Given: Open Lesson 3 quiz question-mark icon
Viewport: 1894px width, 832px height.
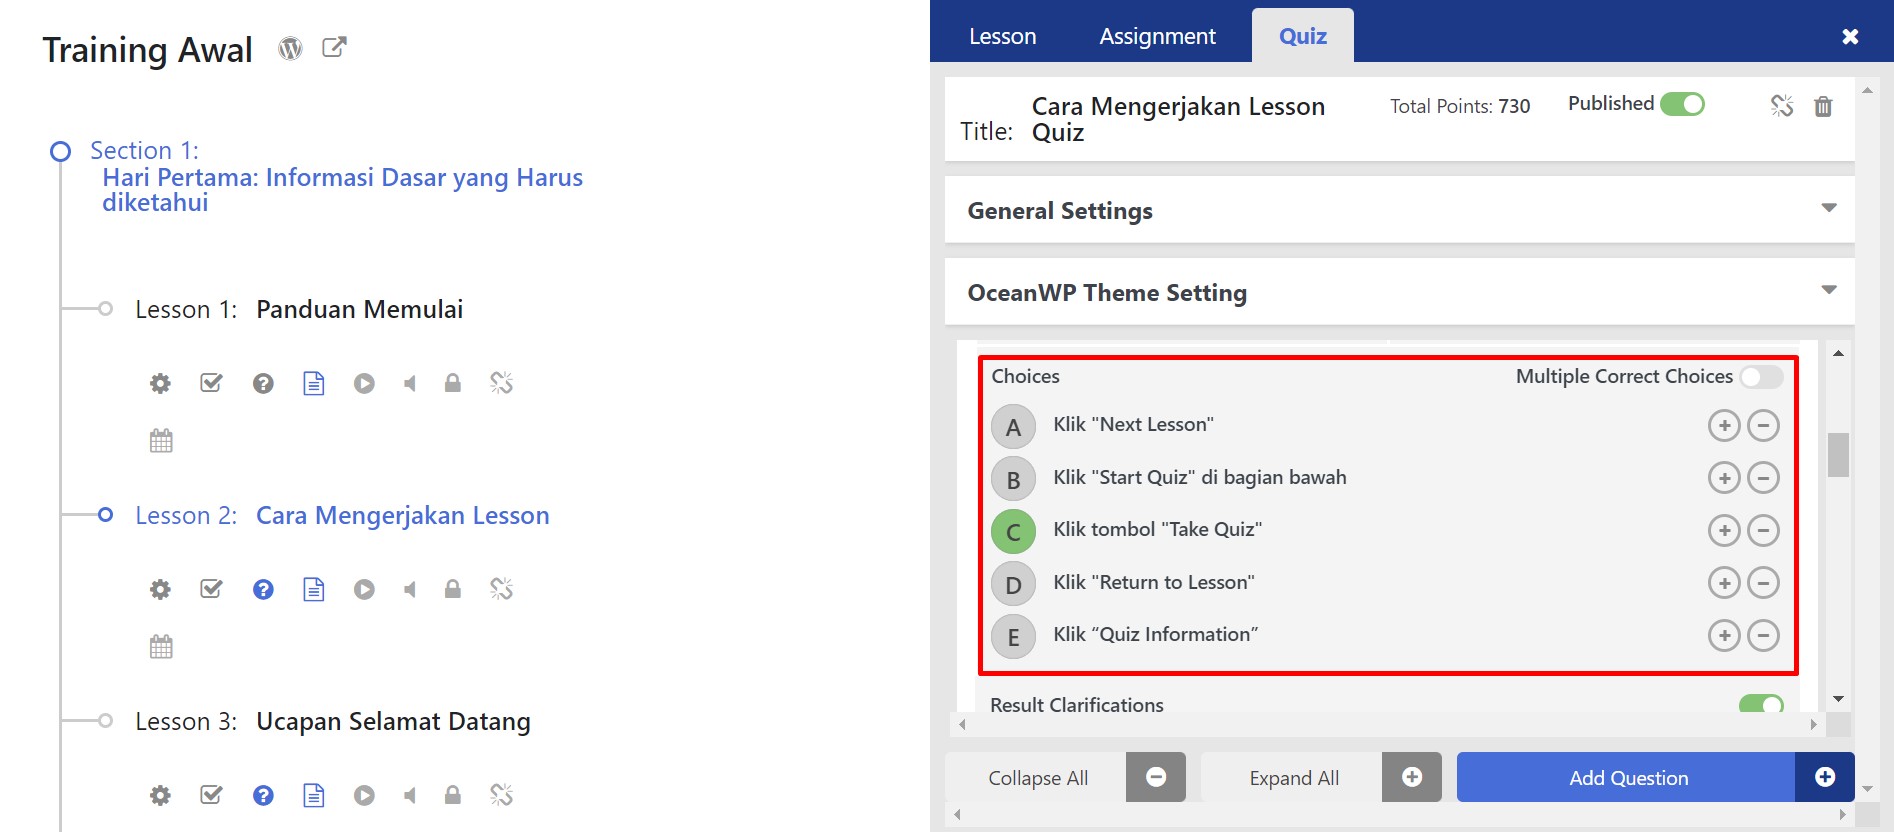Looking at the screenshot, I should pos(263,795).
